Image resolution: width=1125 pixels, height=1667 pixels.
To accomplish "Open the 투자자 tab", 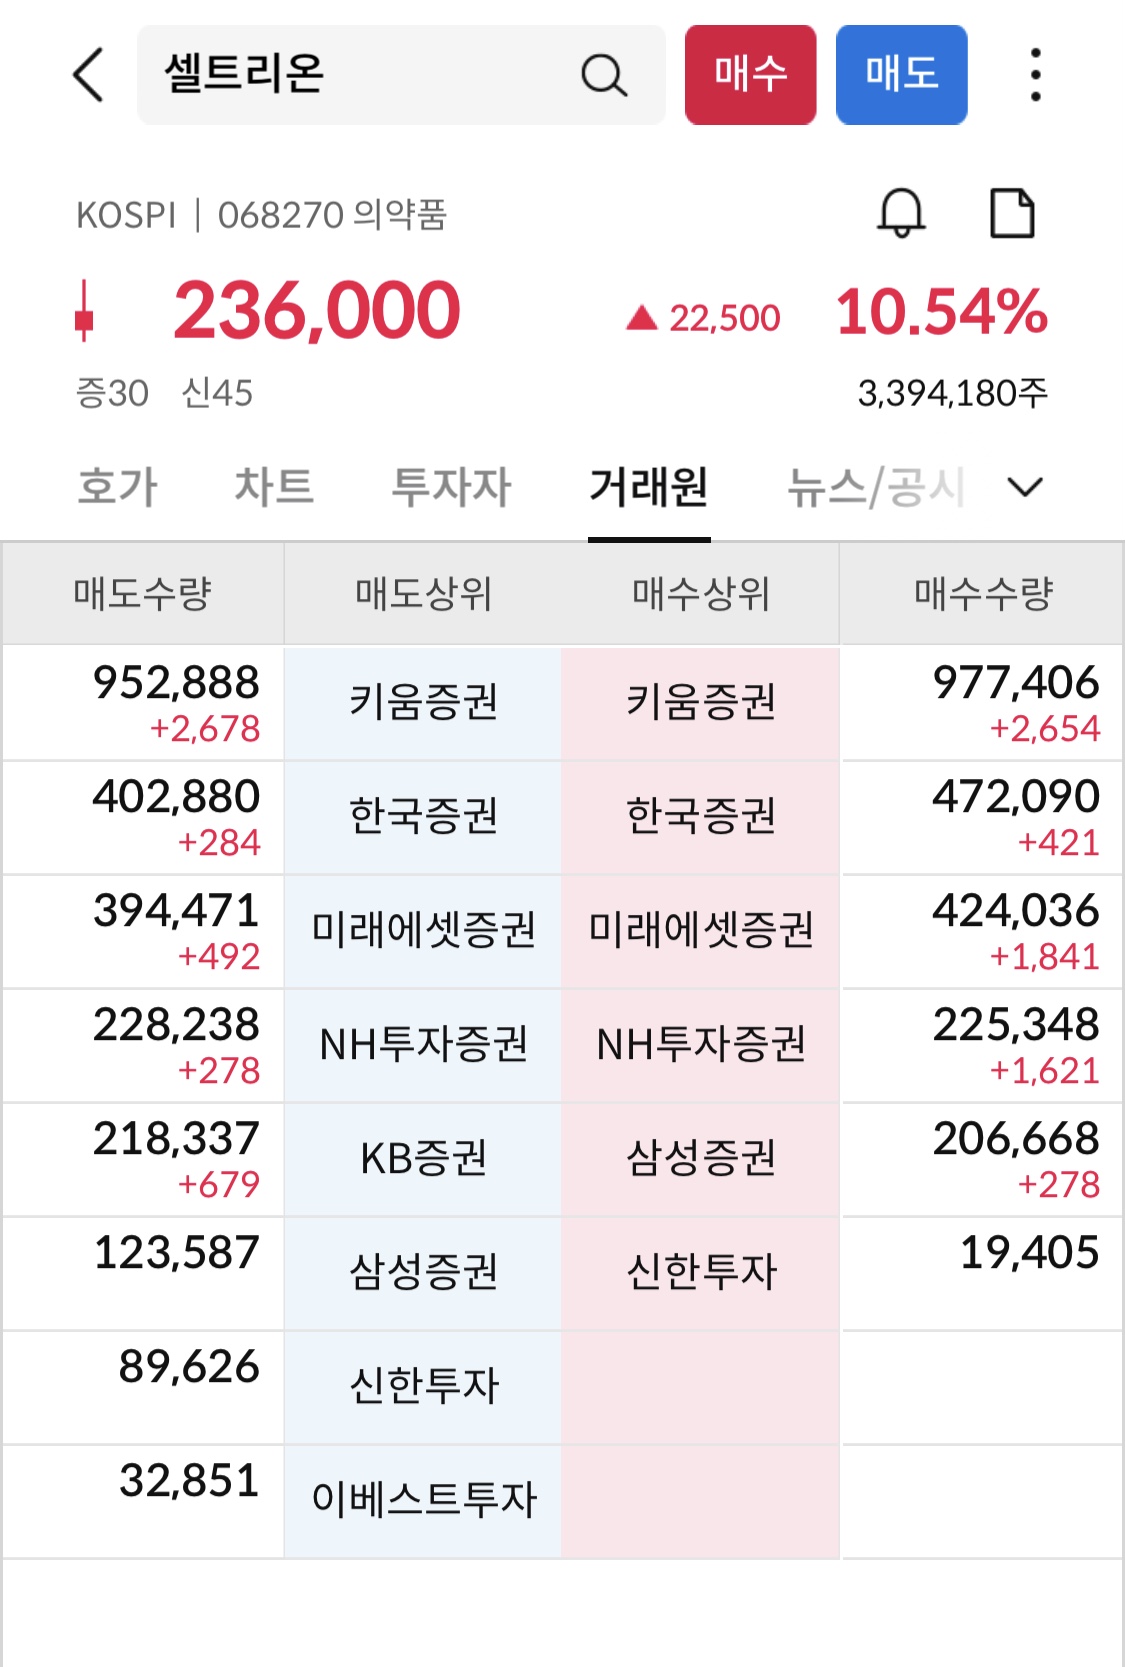I will click(x=451, y=487).
